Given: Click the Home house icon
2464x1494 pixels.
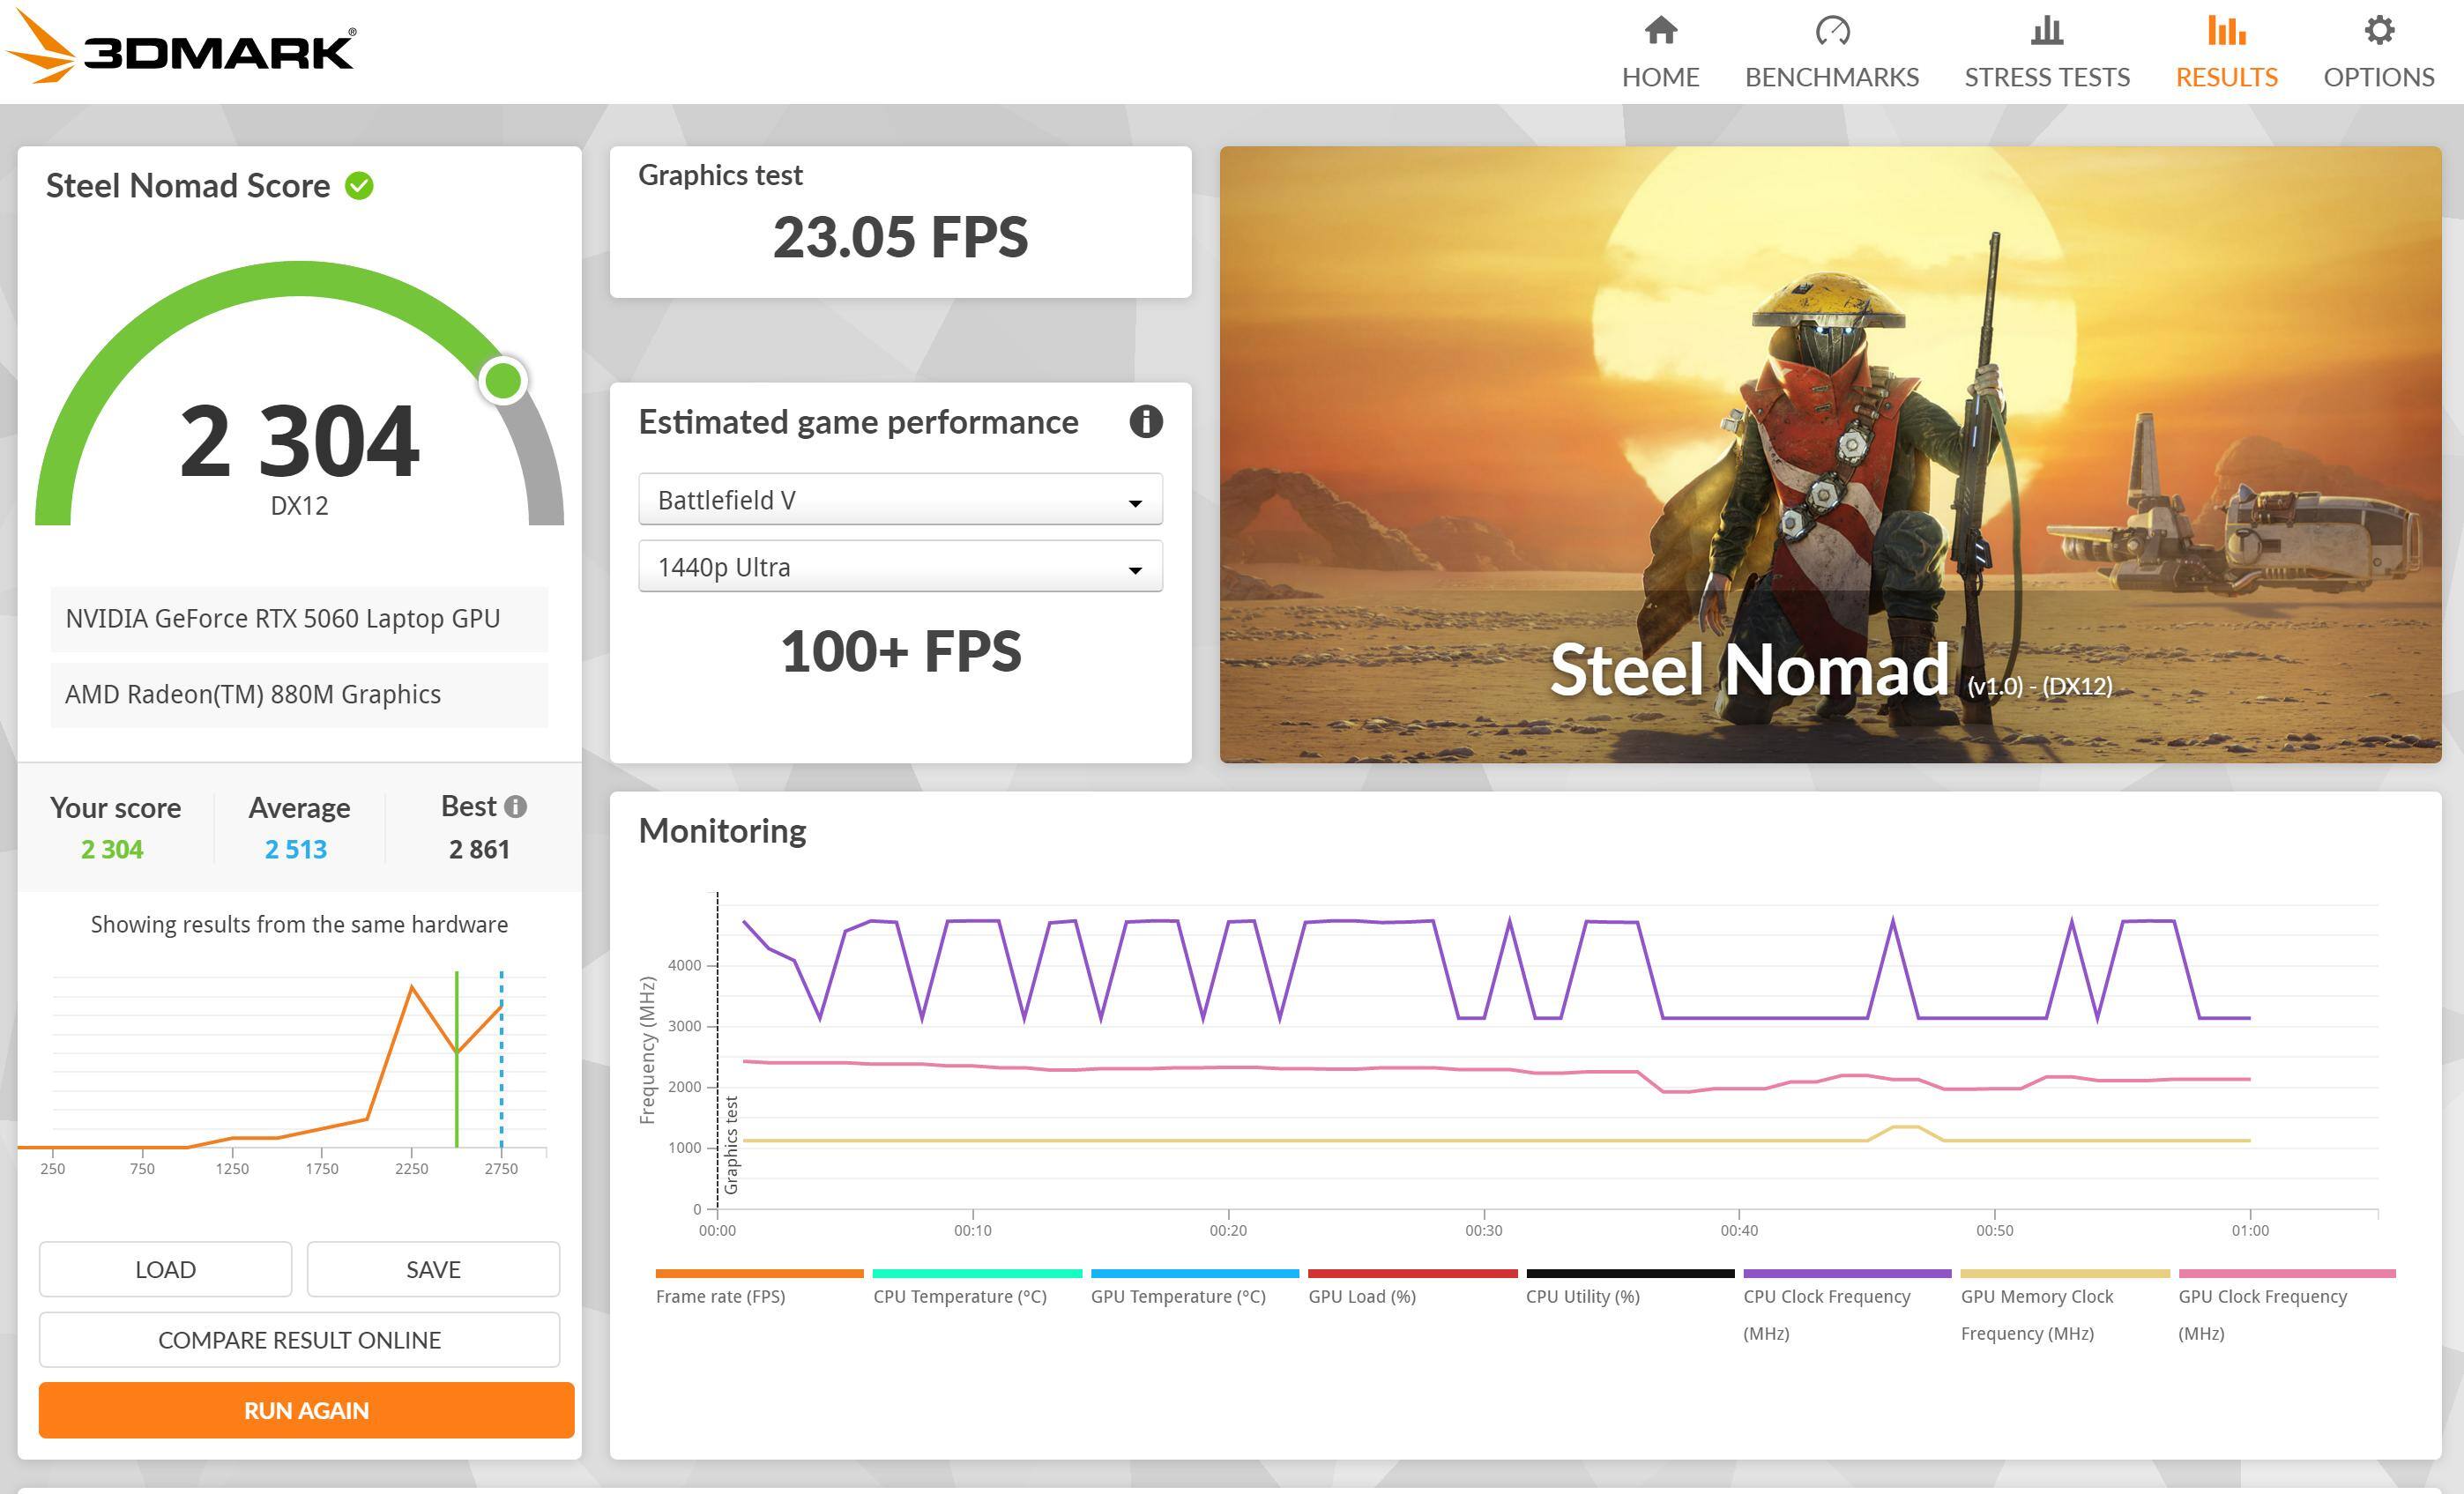Looking at the screenshot, I should tap(1660, 30).
